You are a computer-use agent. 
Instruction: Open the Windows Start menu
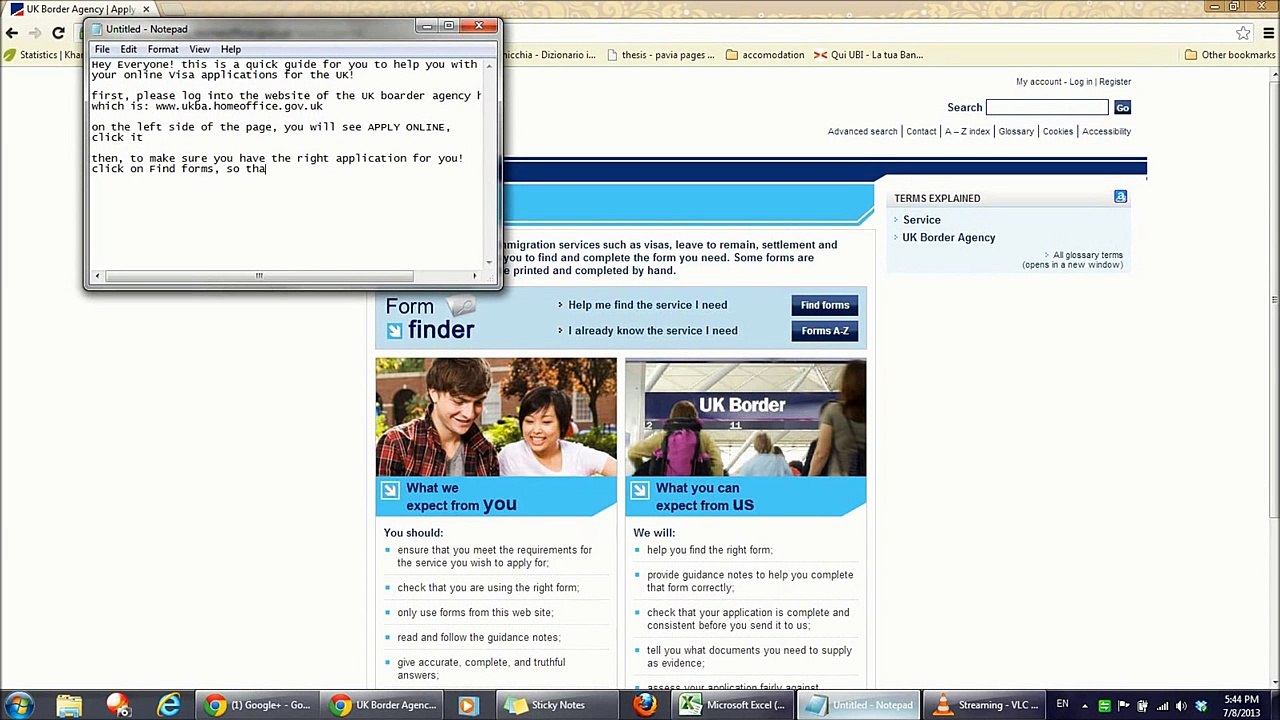(20, 705)
